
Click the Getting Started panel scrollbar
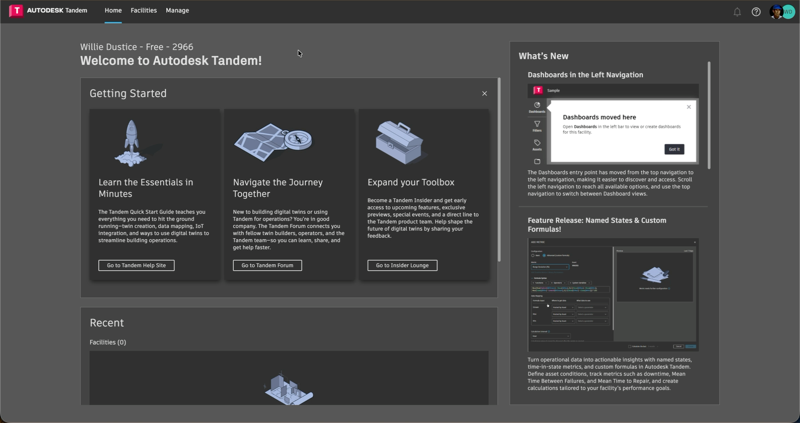coord(499,169)
